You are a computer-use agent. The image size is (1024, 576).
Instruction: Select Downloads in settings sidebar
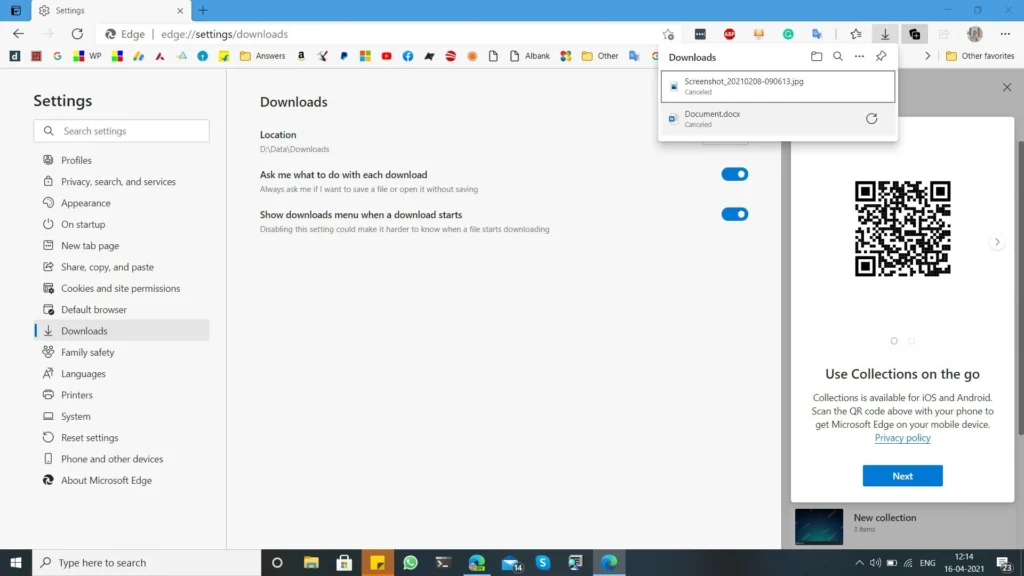pos(121,331)
